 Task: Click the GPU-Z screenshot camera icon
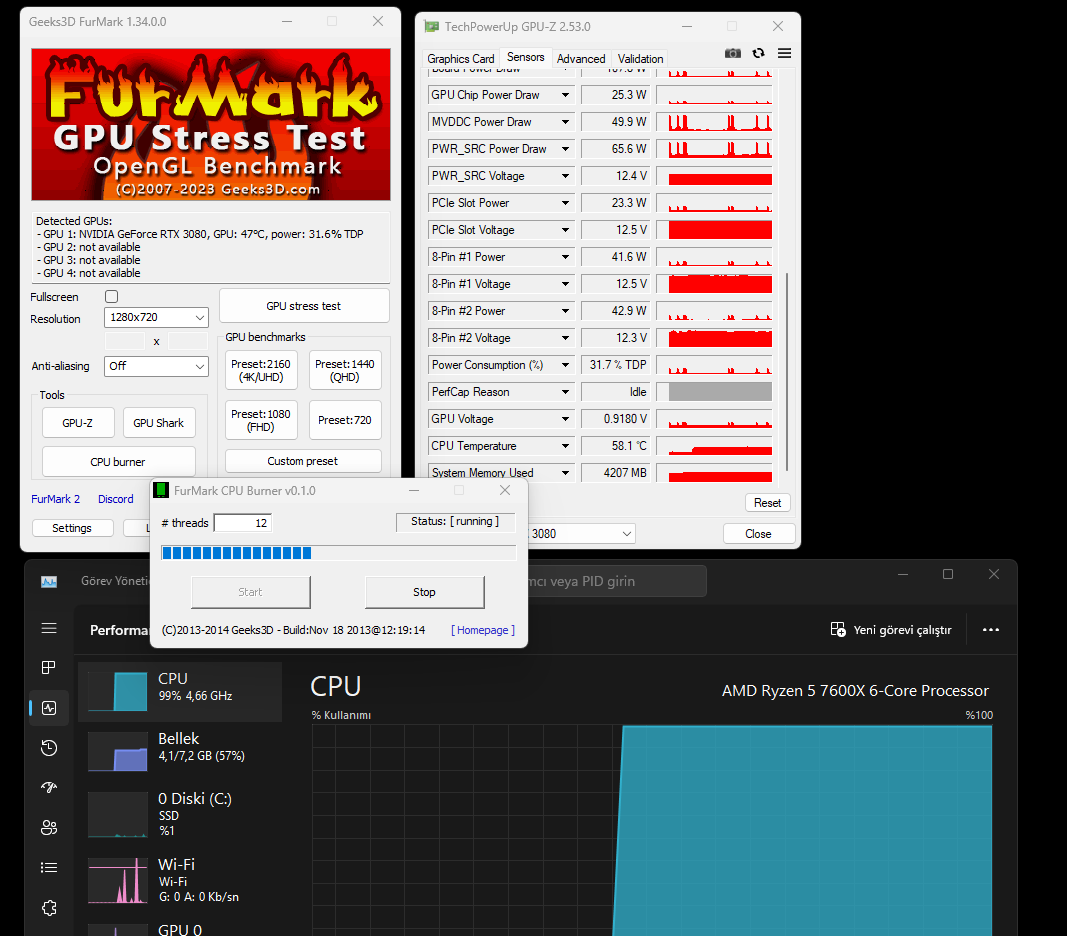click(x=732, y=53)
